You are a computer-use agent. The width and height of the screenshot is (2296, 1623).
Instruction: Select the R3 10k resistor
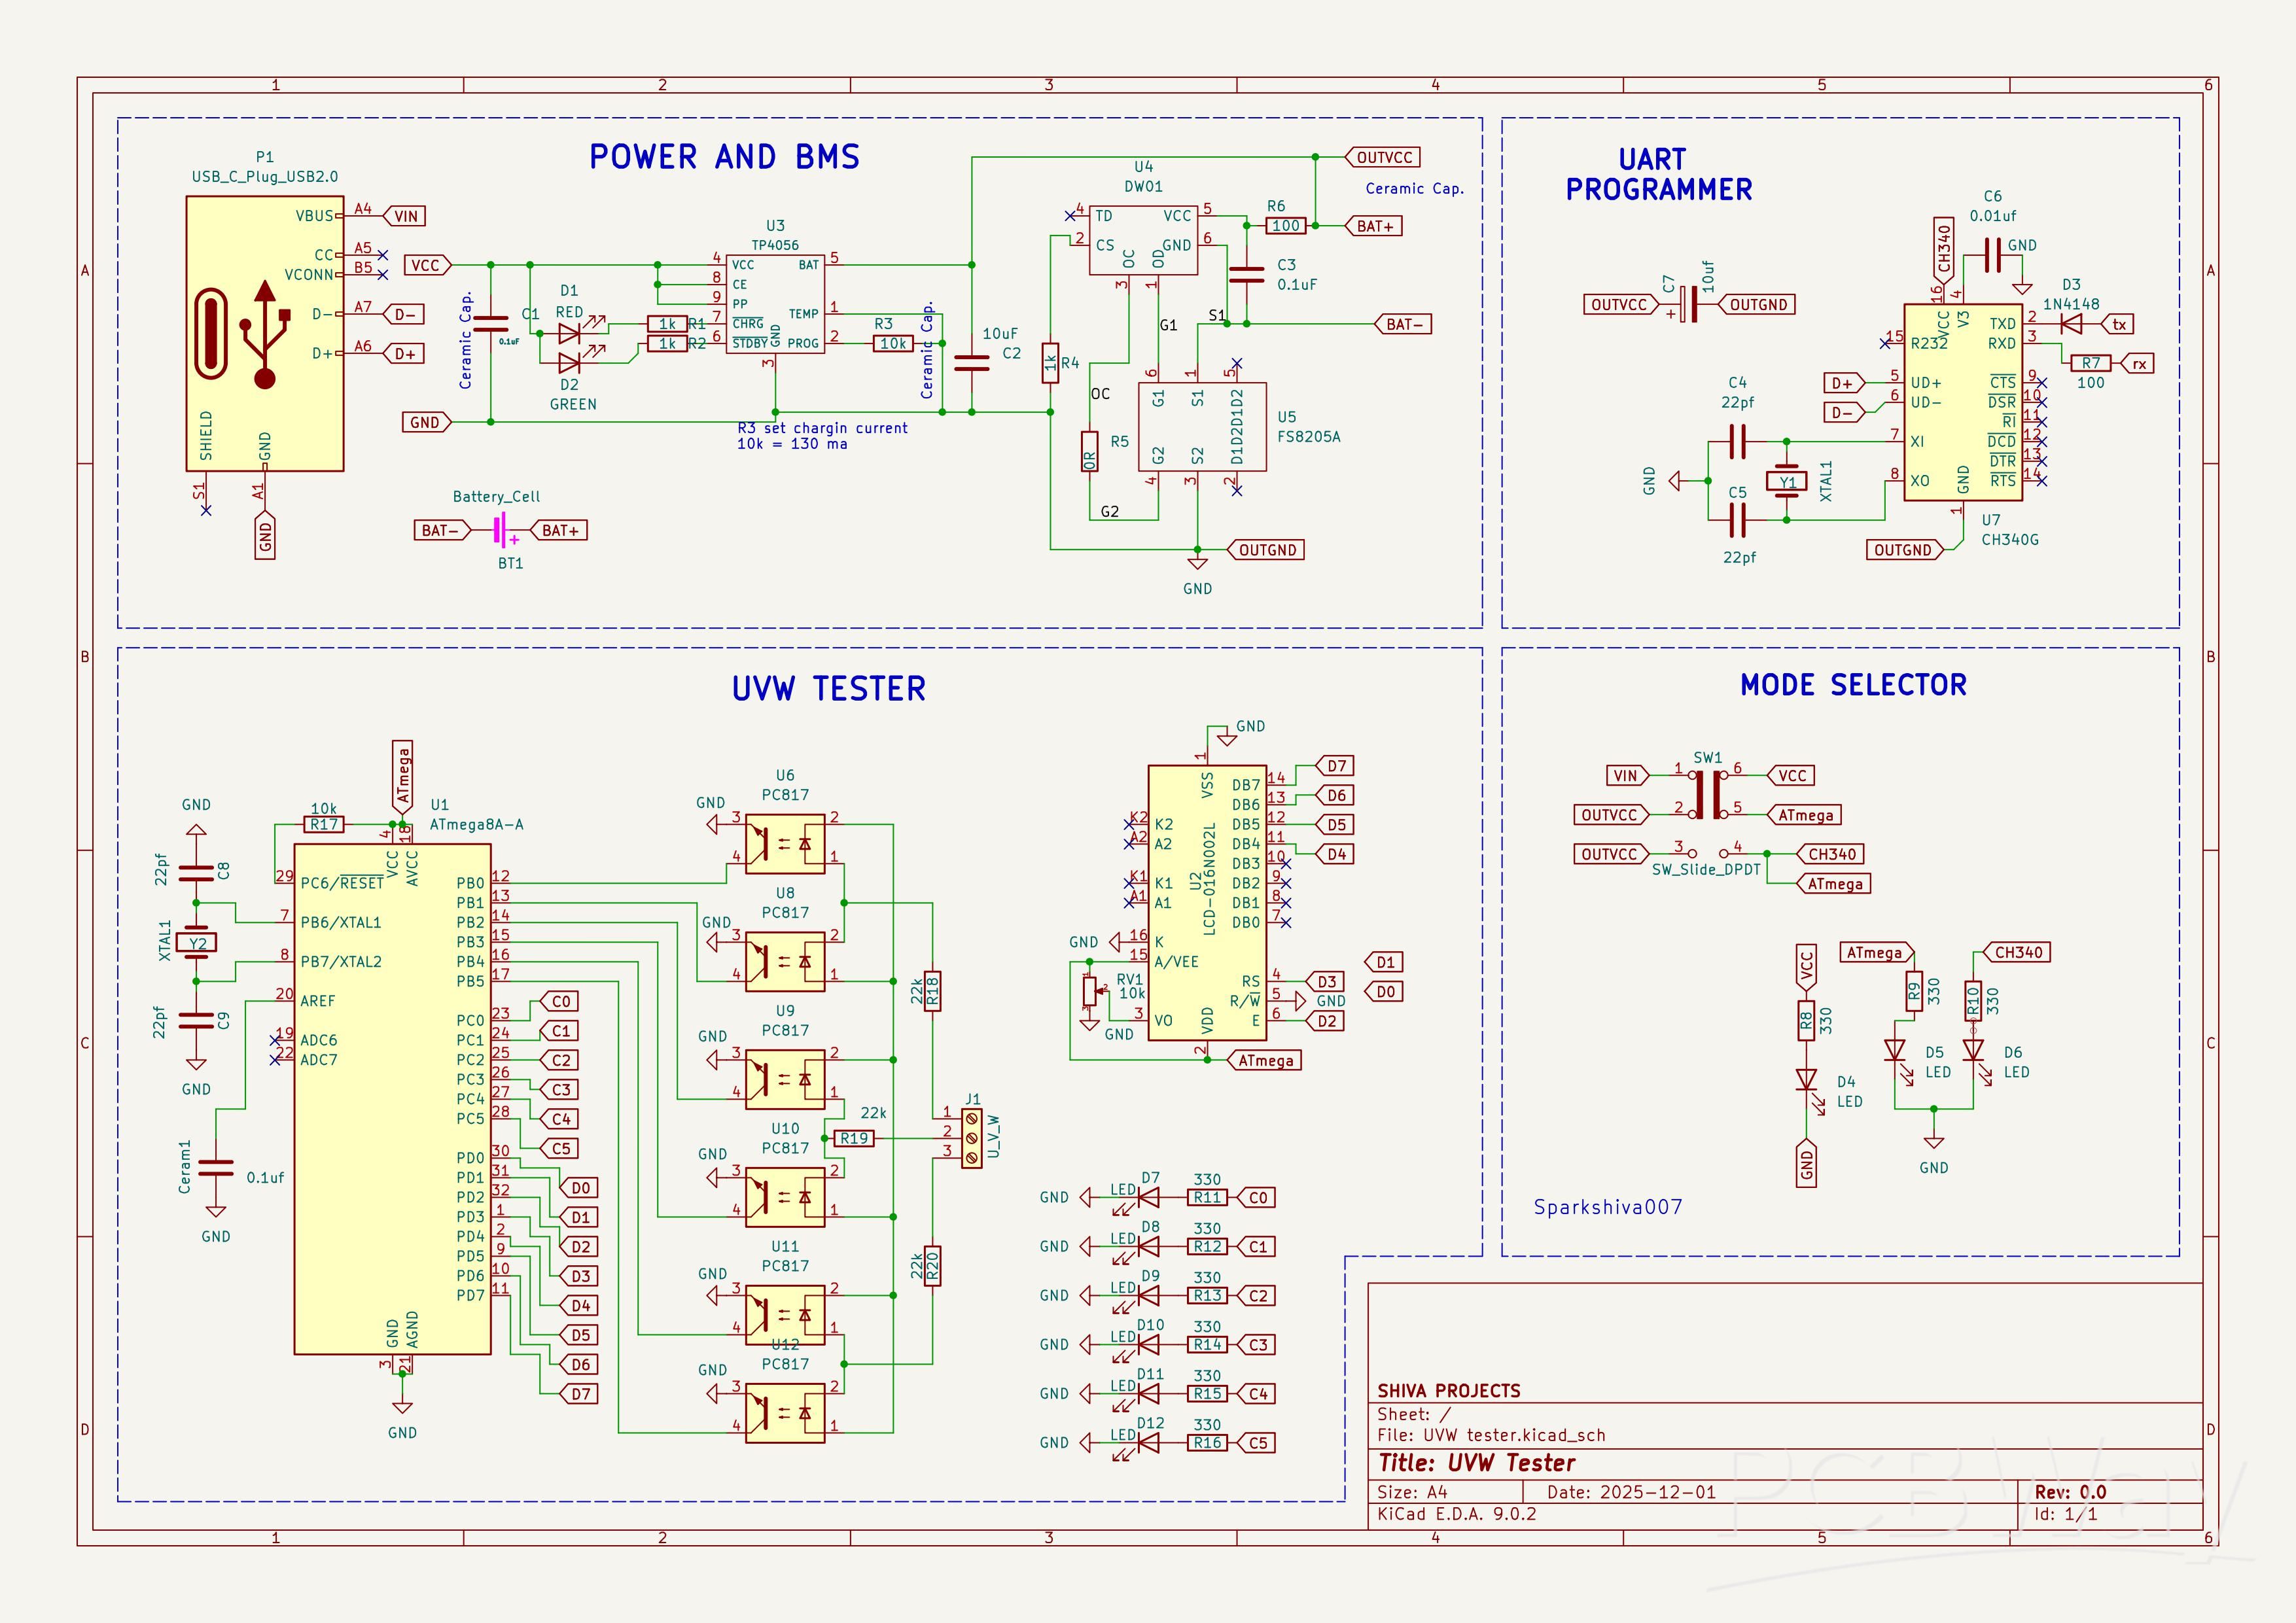coord(892,344)
